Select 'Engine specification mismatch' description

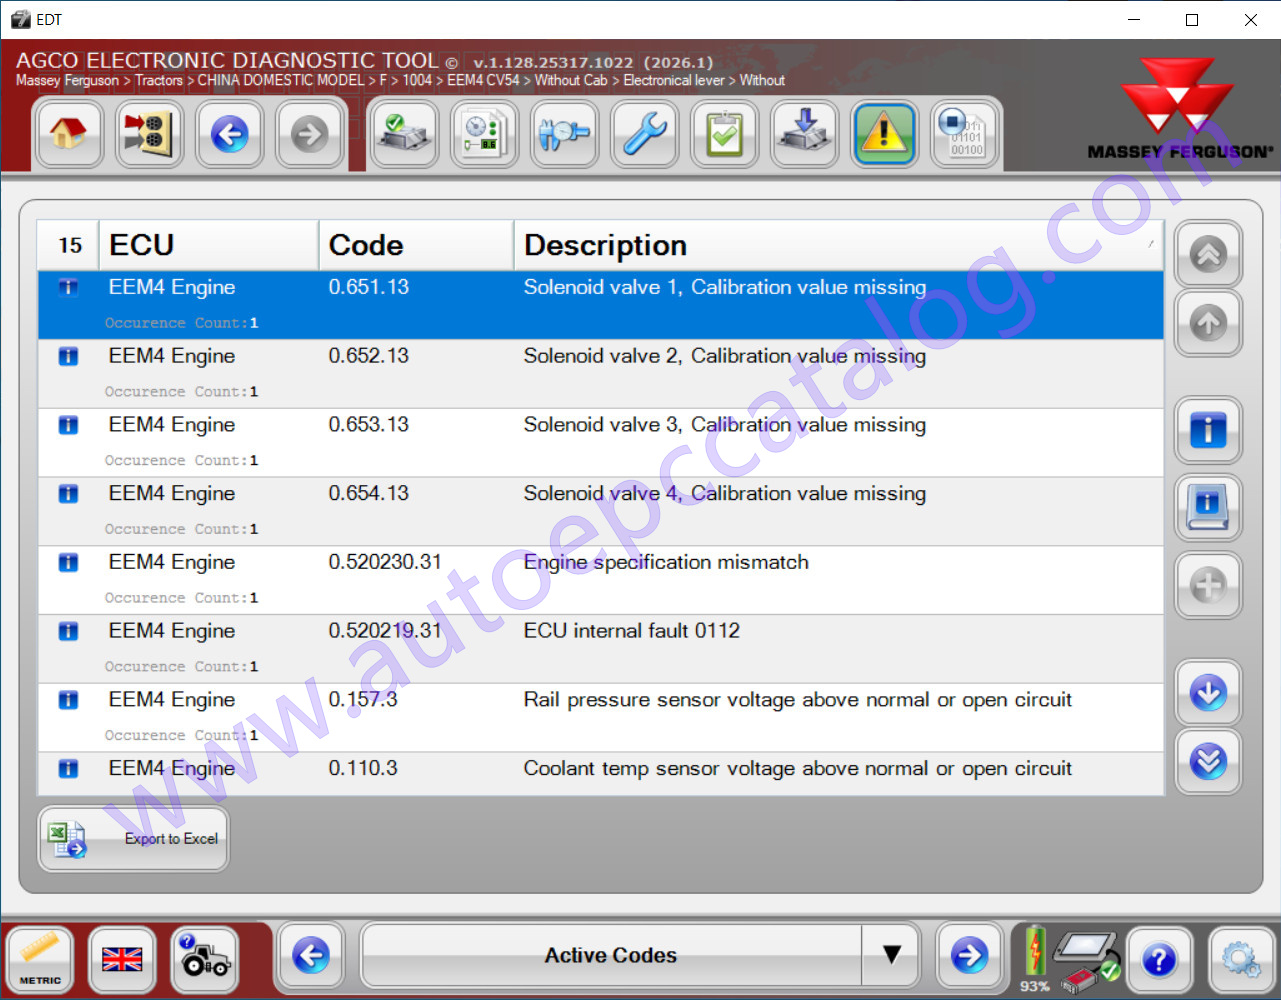(666, 562)
